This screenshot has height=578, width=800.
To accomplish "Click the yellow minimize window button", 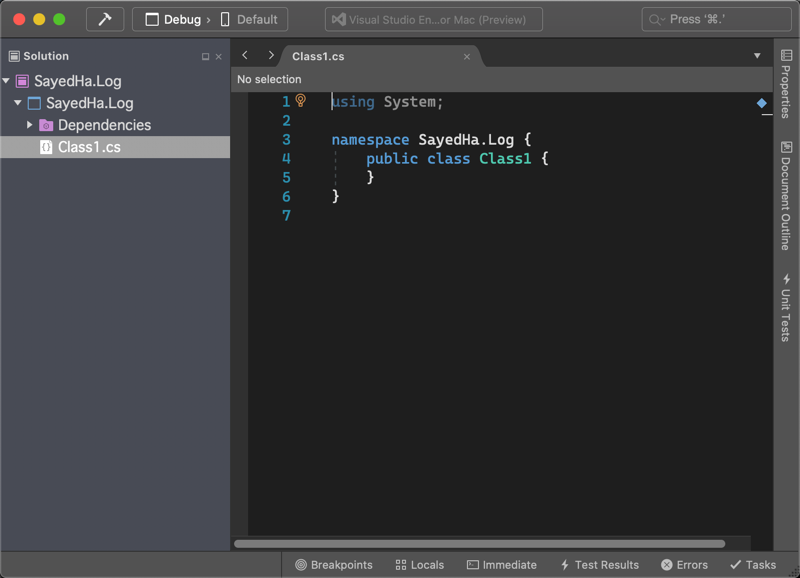I will pos(39,19).
